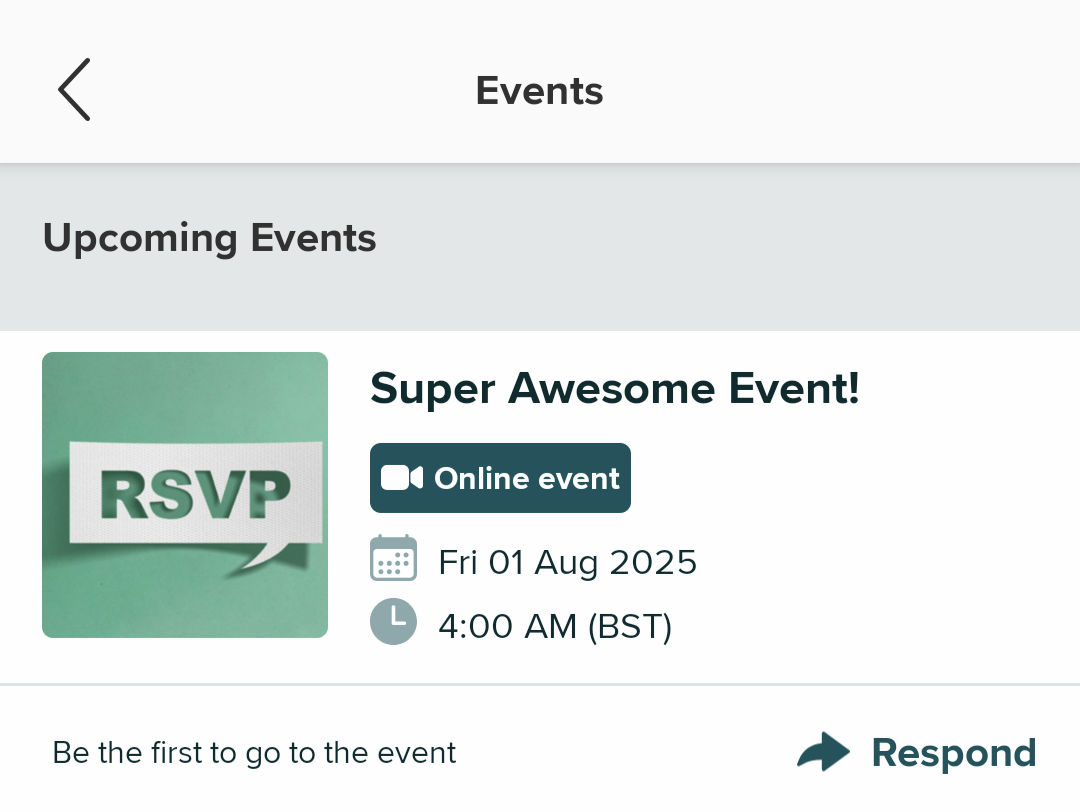The width and height of the screenshot is (1080, 812).
Task: Tap 'Be the first to go to the event'
Action: [254, 752]
